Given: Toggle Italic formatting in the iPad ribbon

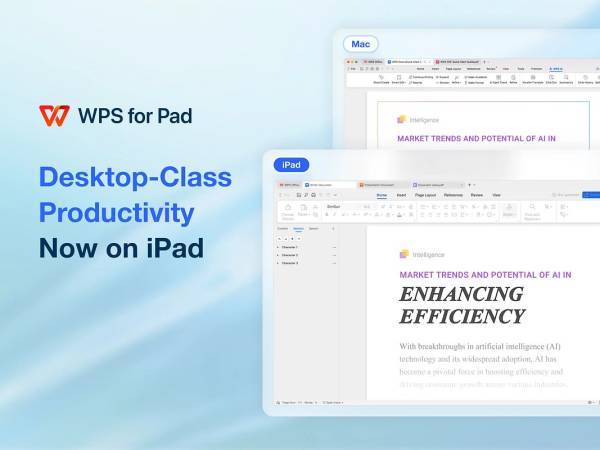Looking at the screenshot, I should 334,214.
